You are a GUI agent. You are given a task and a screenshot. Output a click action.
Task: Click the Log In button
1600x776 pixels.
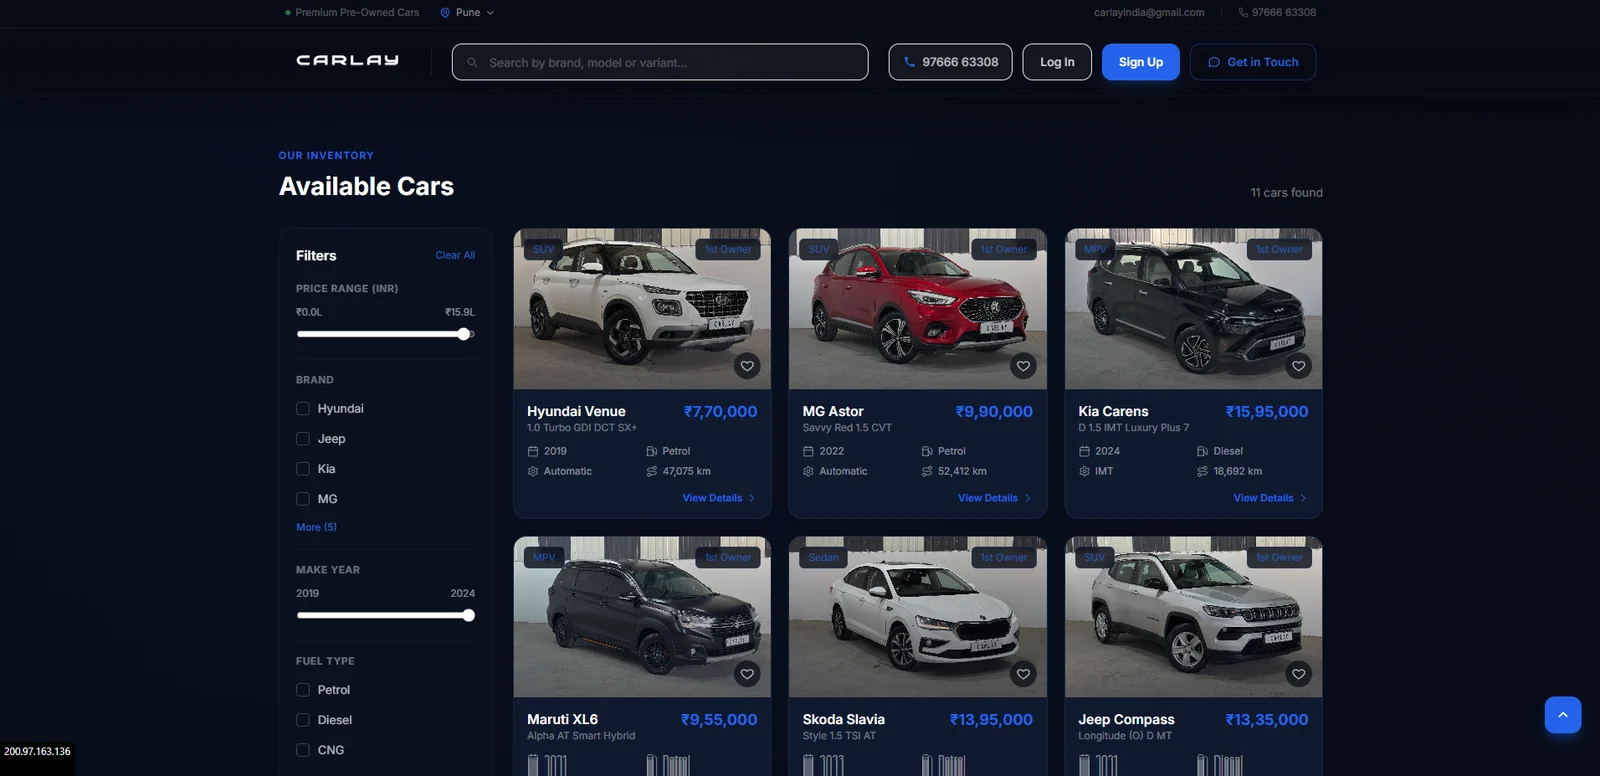[x=1057, y=62]
